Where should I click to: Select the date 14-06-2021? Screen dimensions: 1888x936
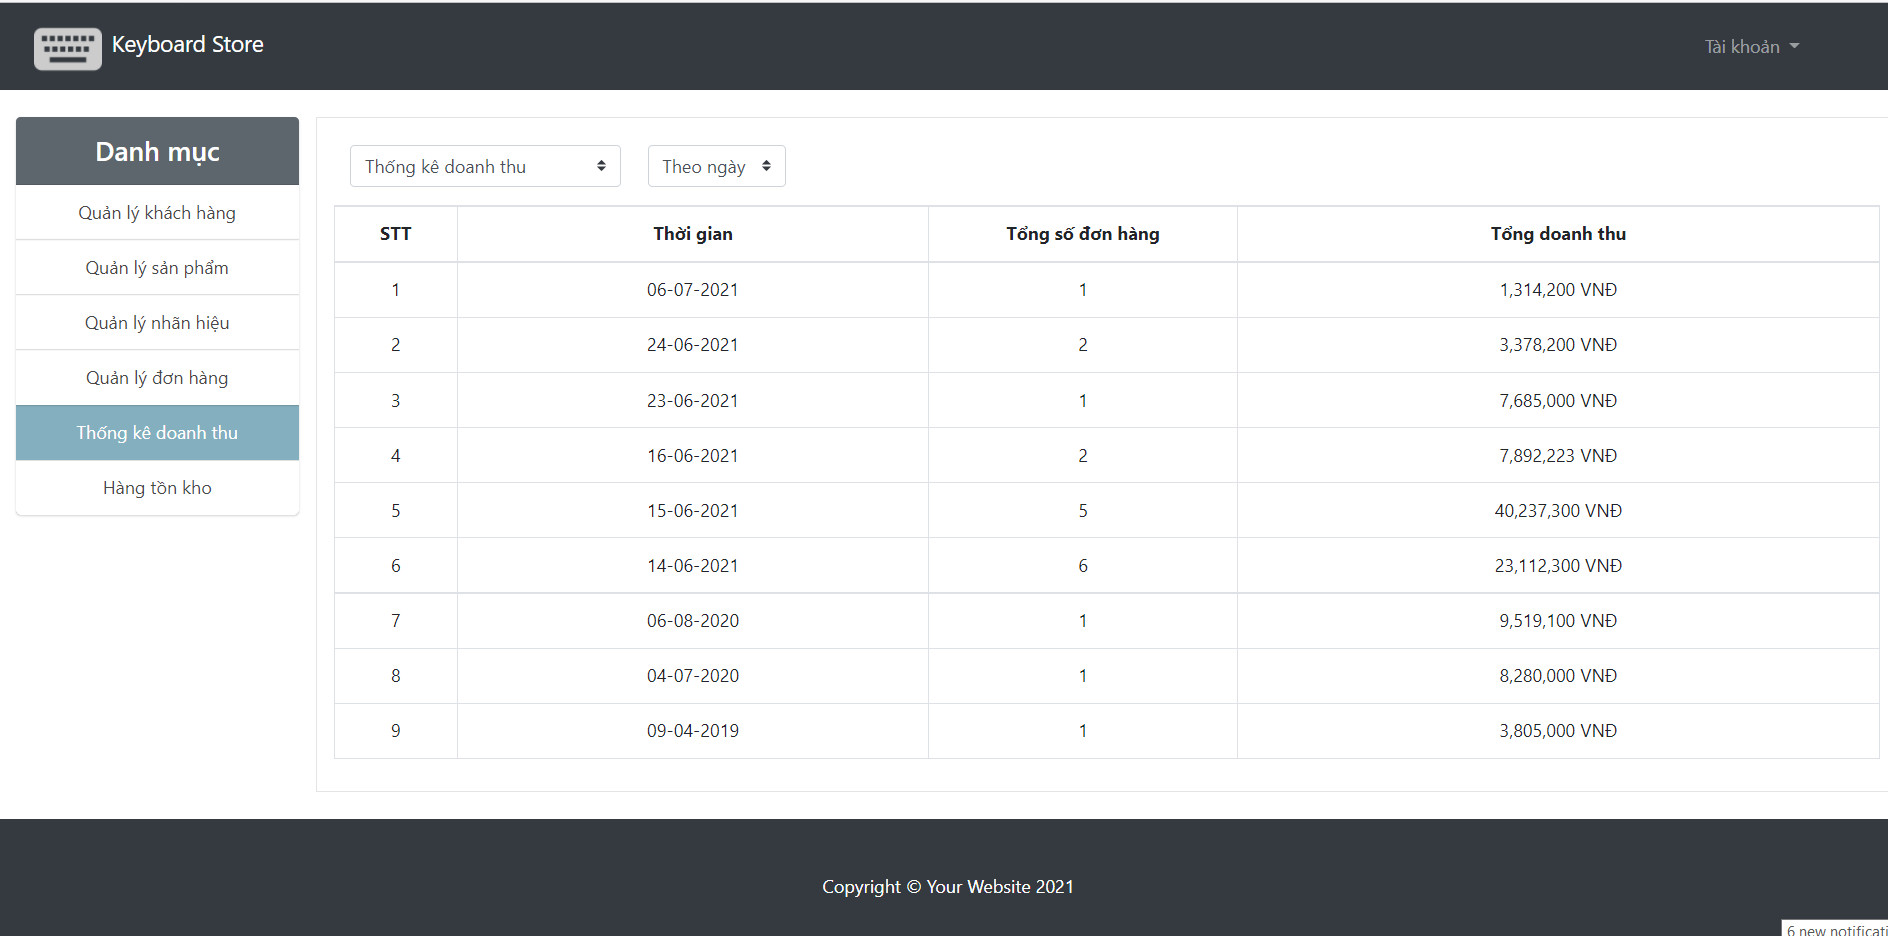(x=693, y=566)
